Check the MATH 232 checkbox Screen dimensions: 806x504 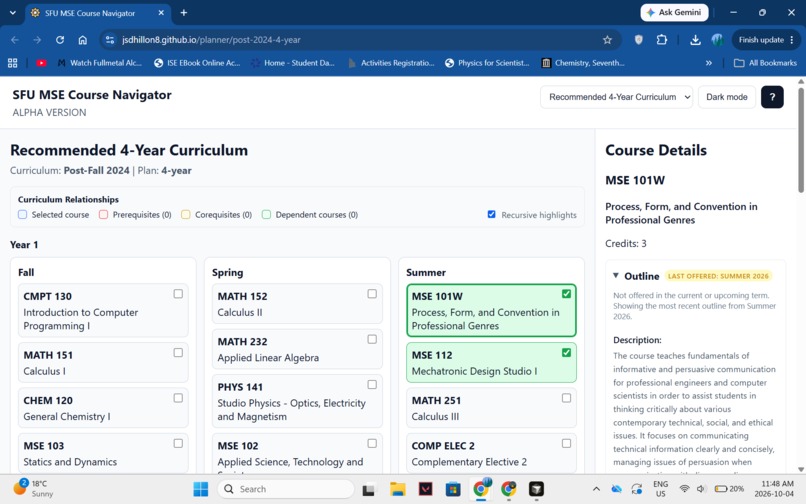[372, 339]
